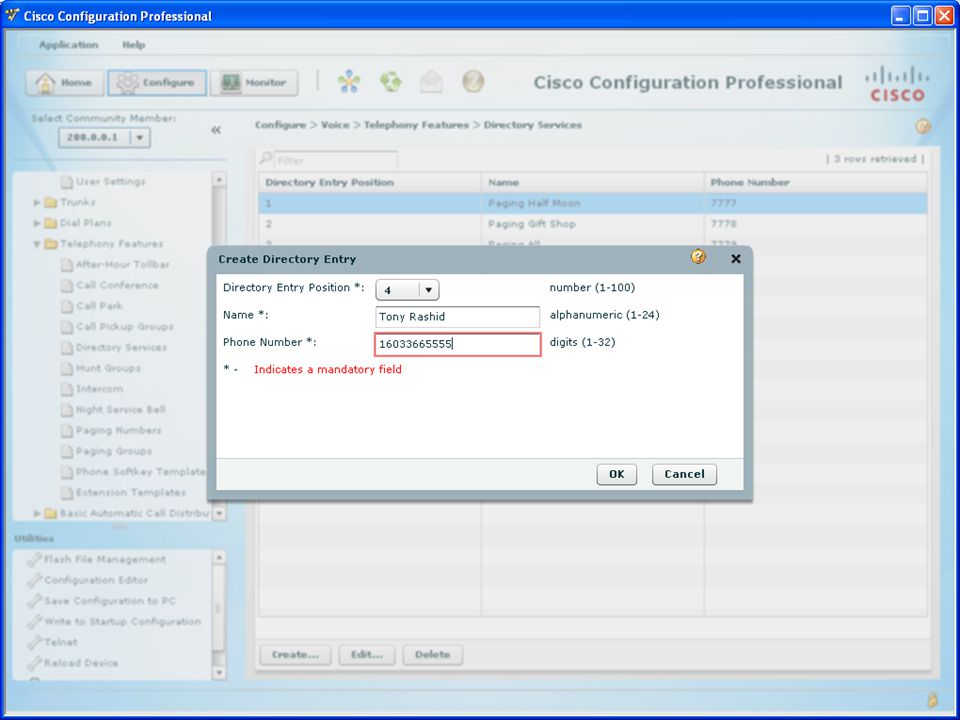Select Intercom tree item
Image resolution: width=960 pixels, height=720 pixels.
pyautogui.click(x=92, y=389)
